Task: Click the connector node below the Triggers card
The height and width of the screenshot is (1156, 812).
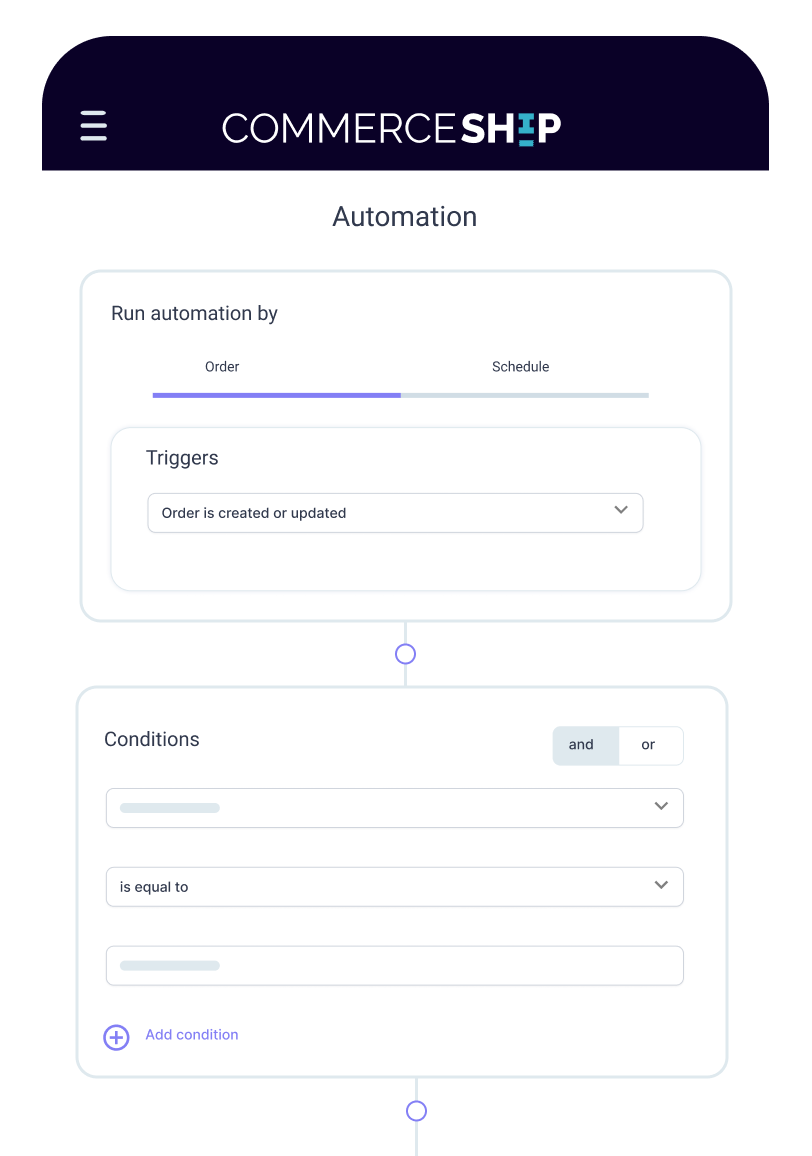Action: pyautogui.click(x=405, y=654)
